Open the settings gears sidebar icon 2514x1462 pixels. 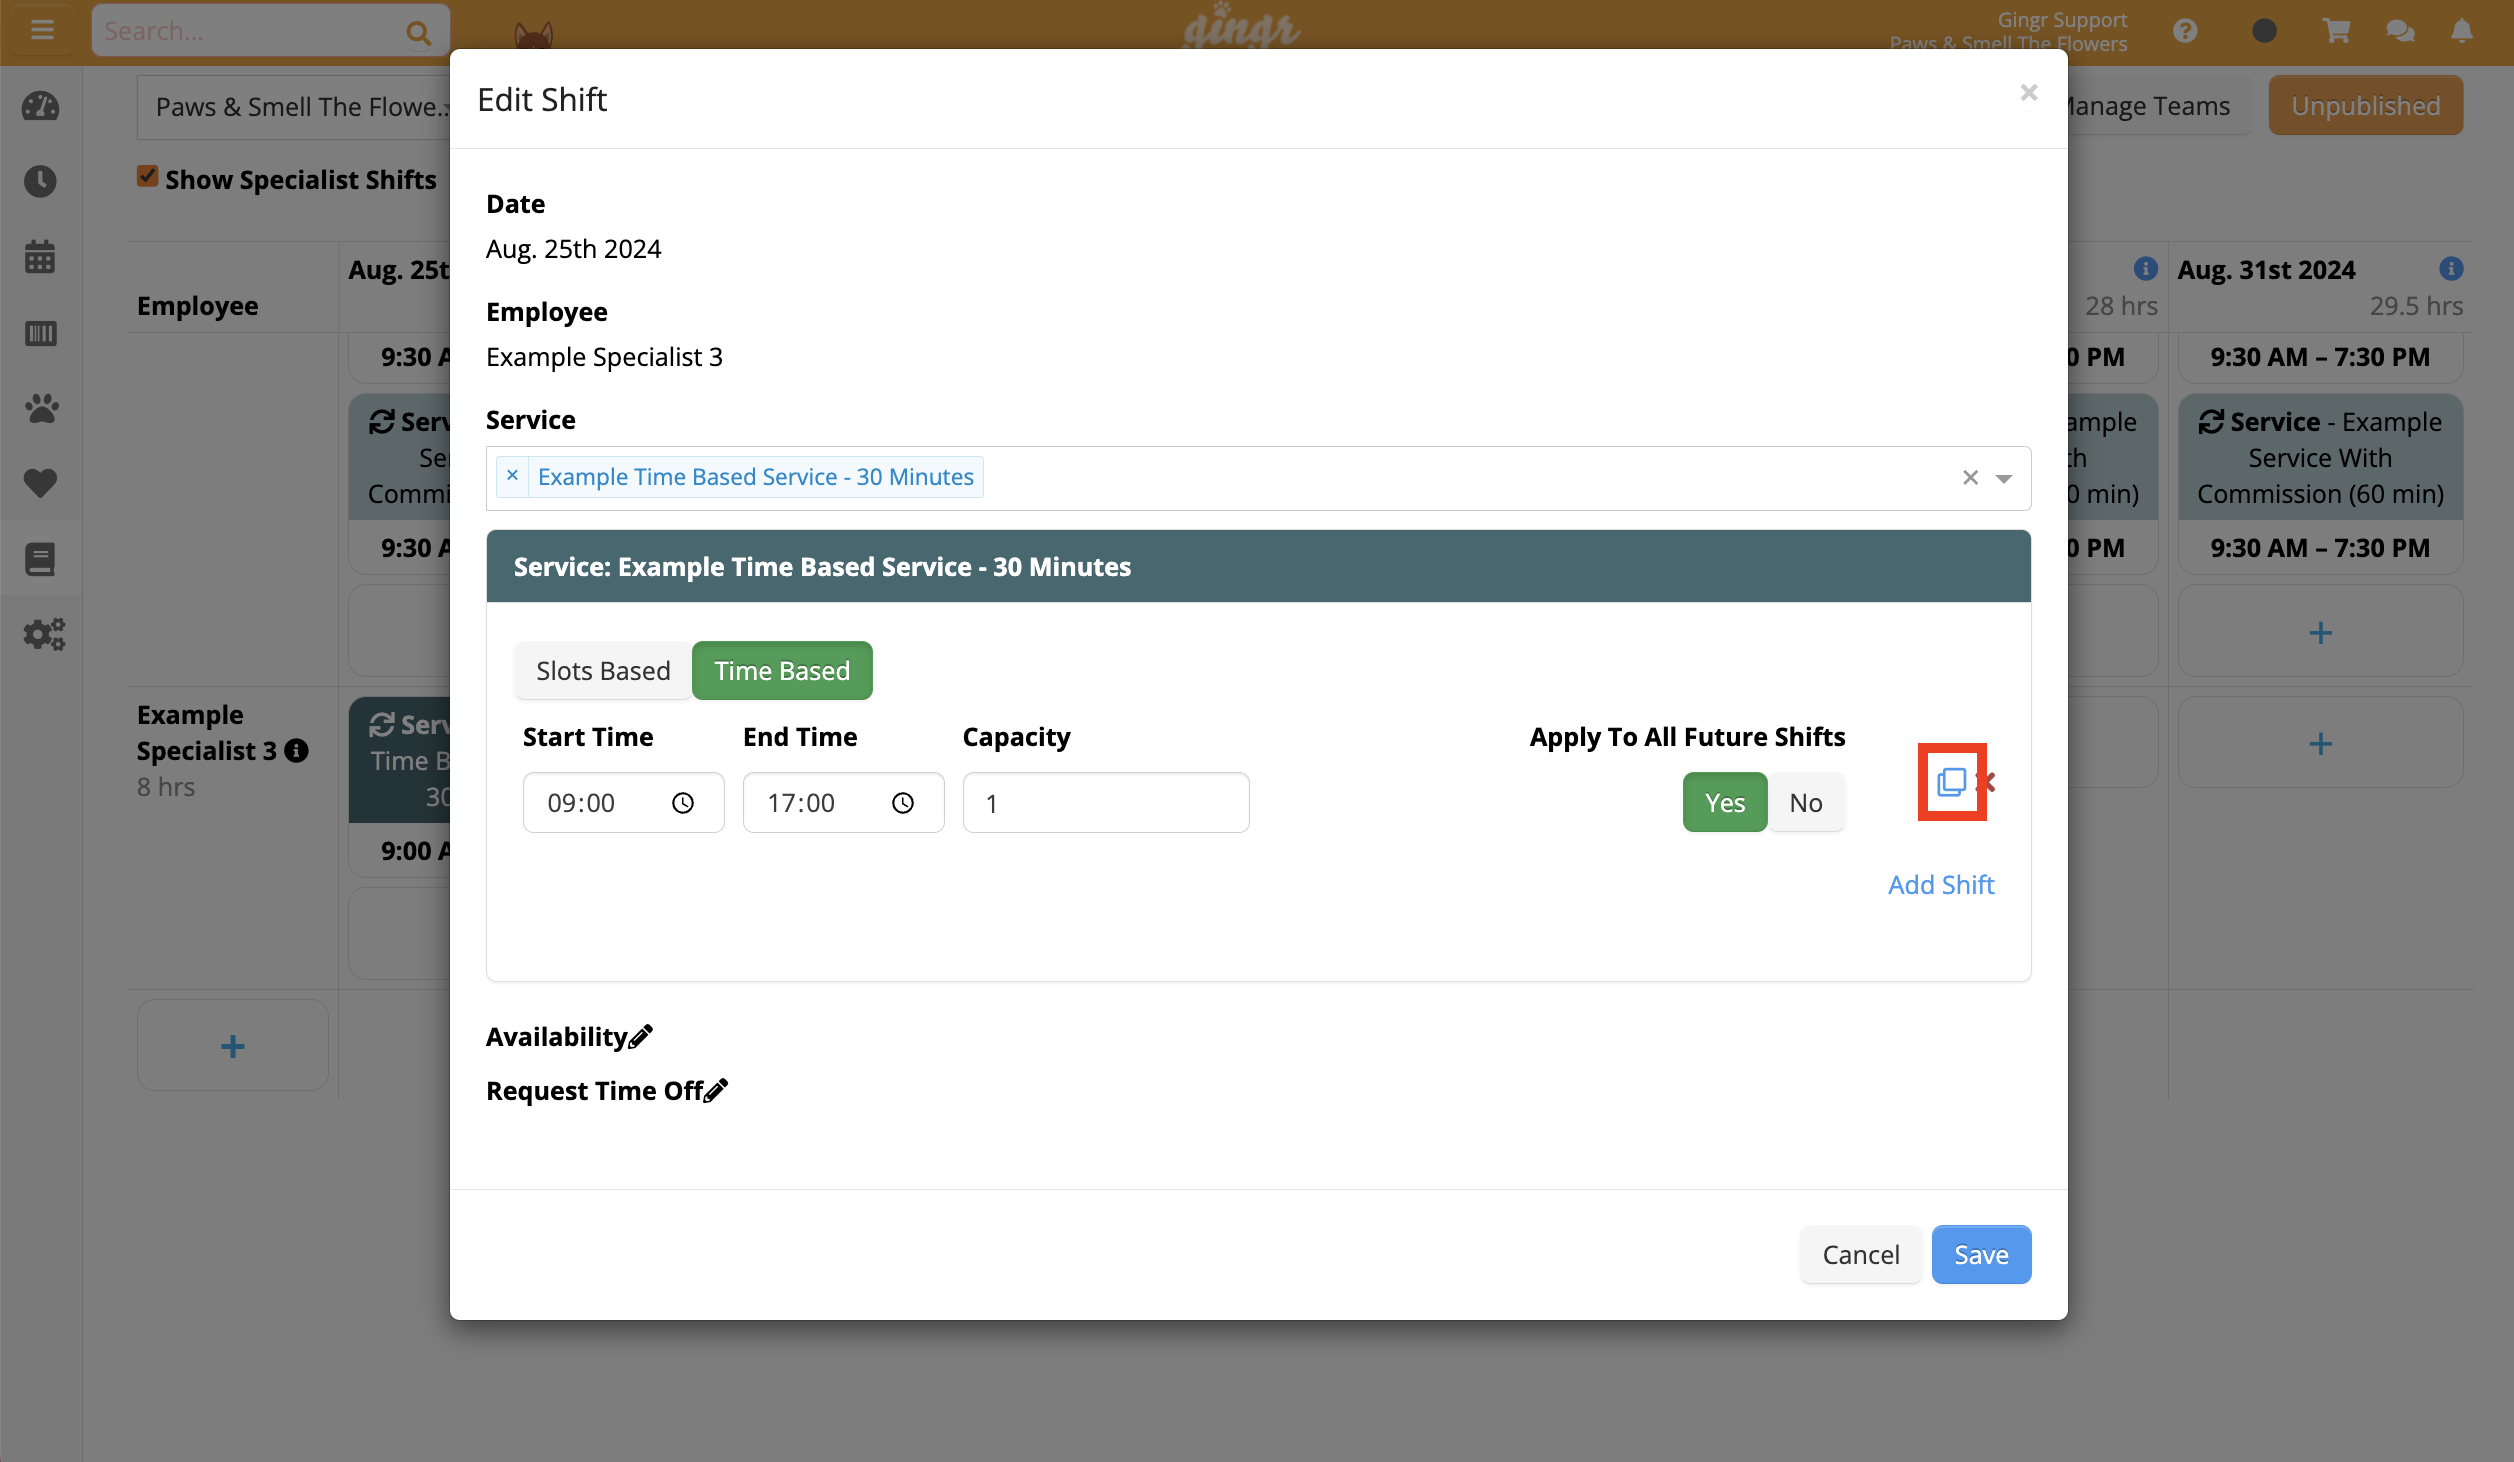[x=43, y=634]
